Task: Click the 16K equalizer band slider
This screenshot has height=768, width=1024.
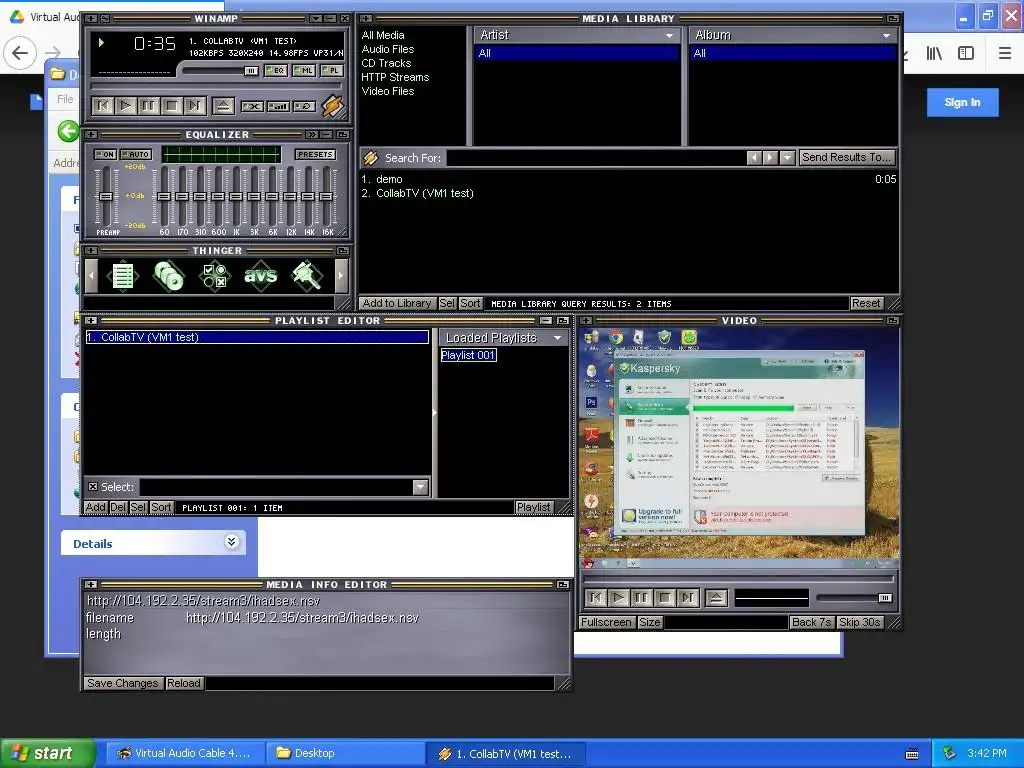Action: [x=327, y=197]
